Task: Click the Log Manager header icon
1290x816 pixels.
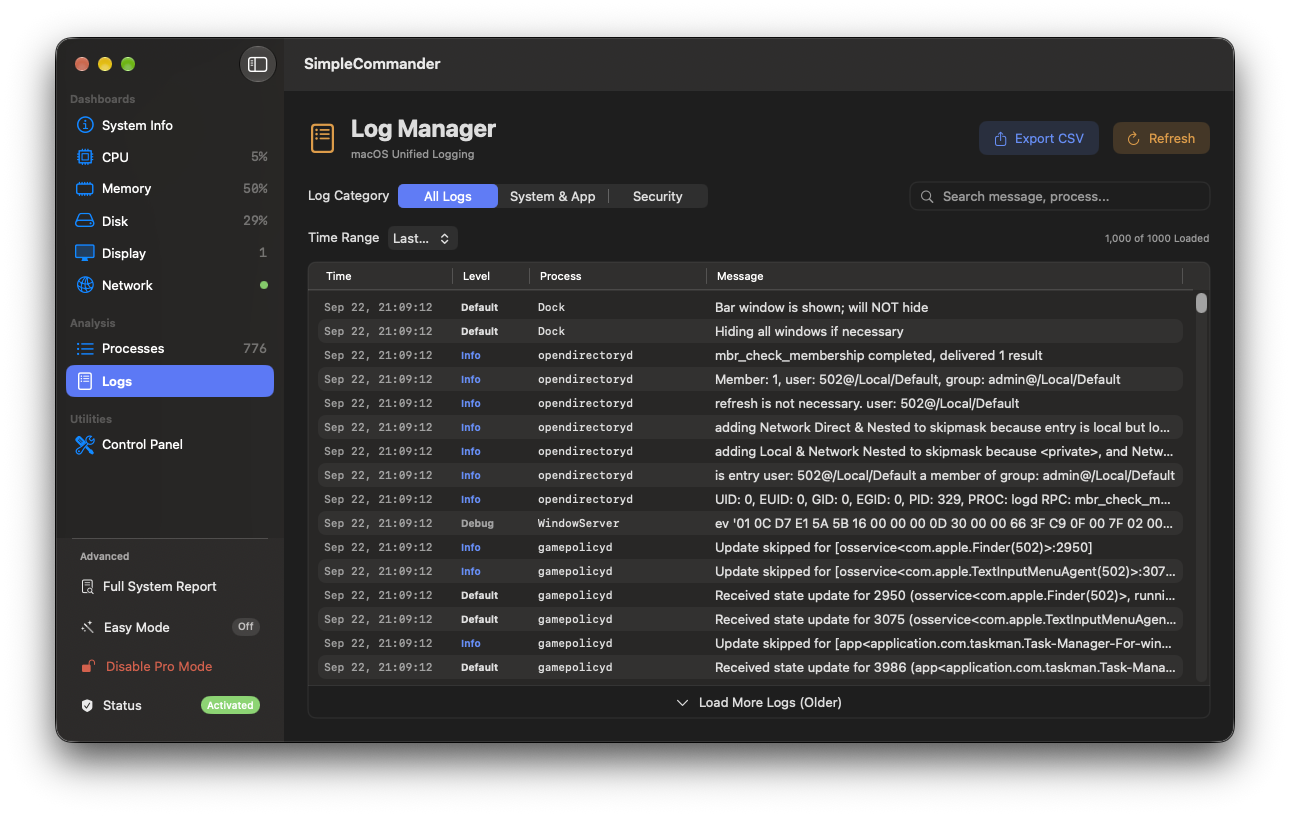Action: [322, 138]
